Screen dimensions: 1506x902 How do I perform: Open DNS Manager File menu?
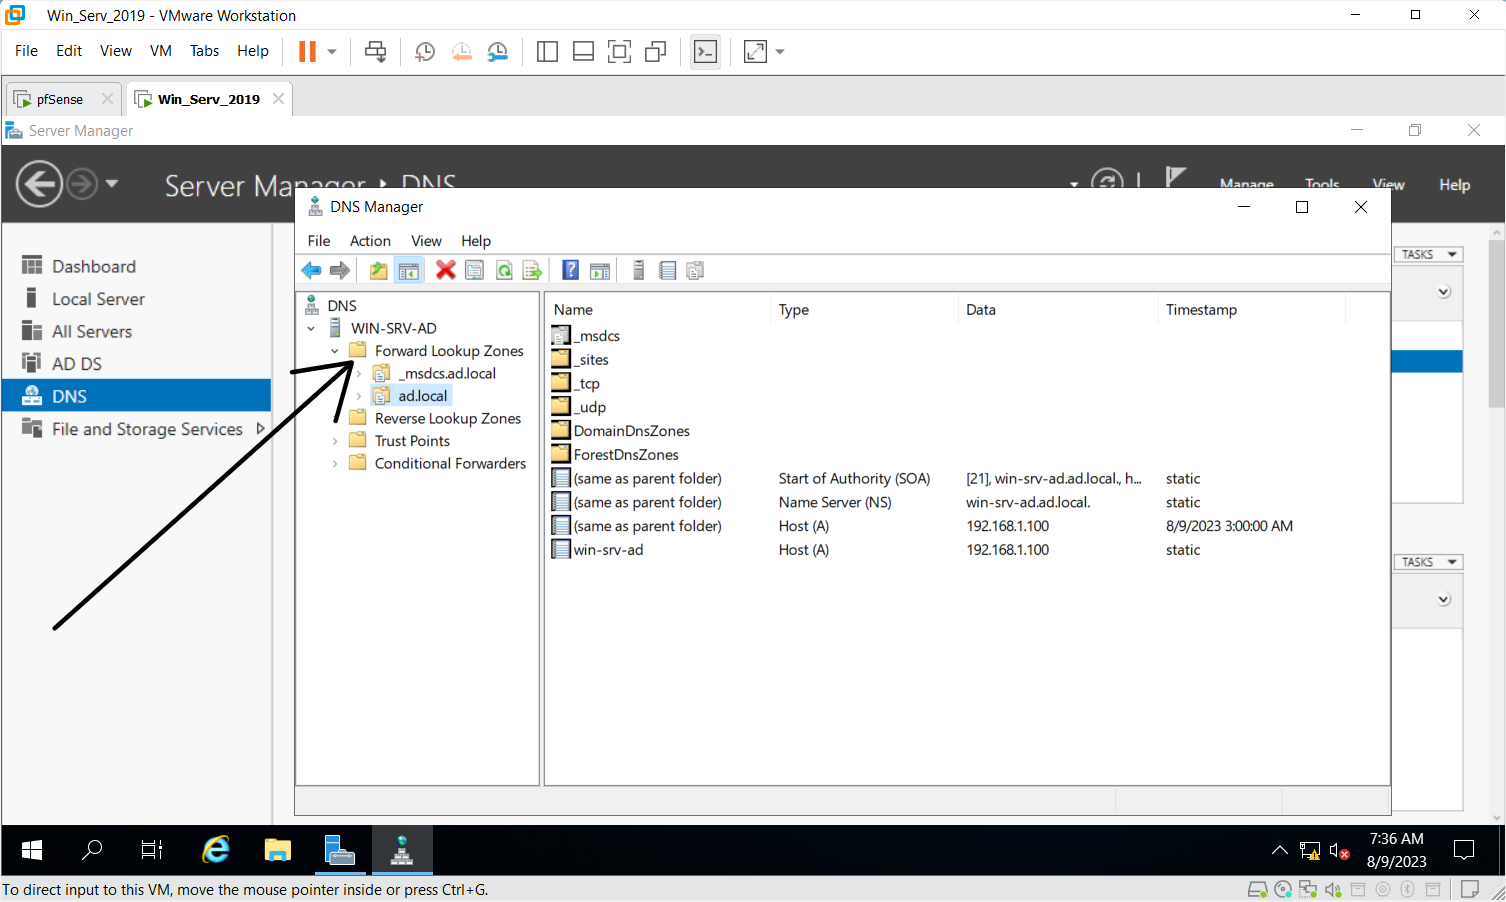319,241
